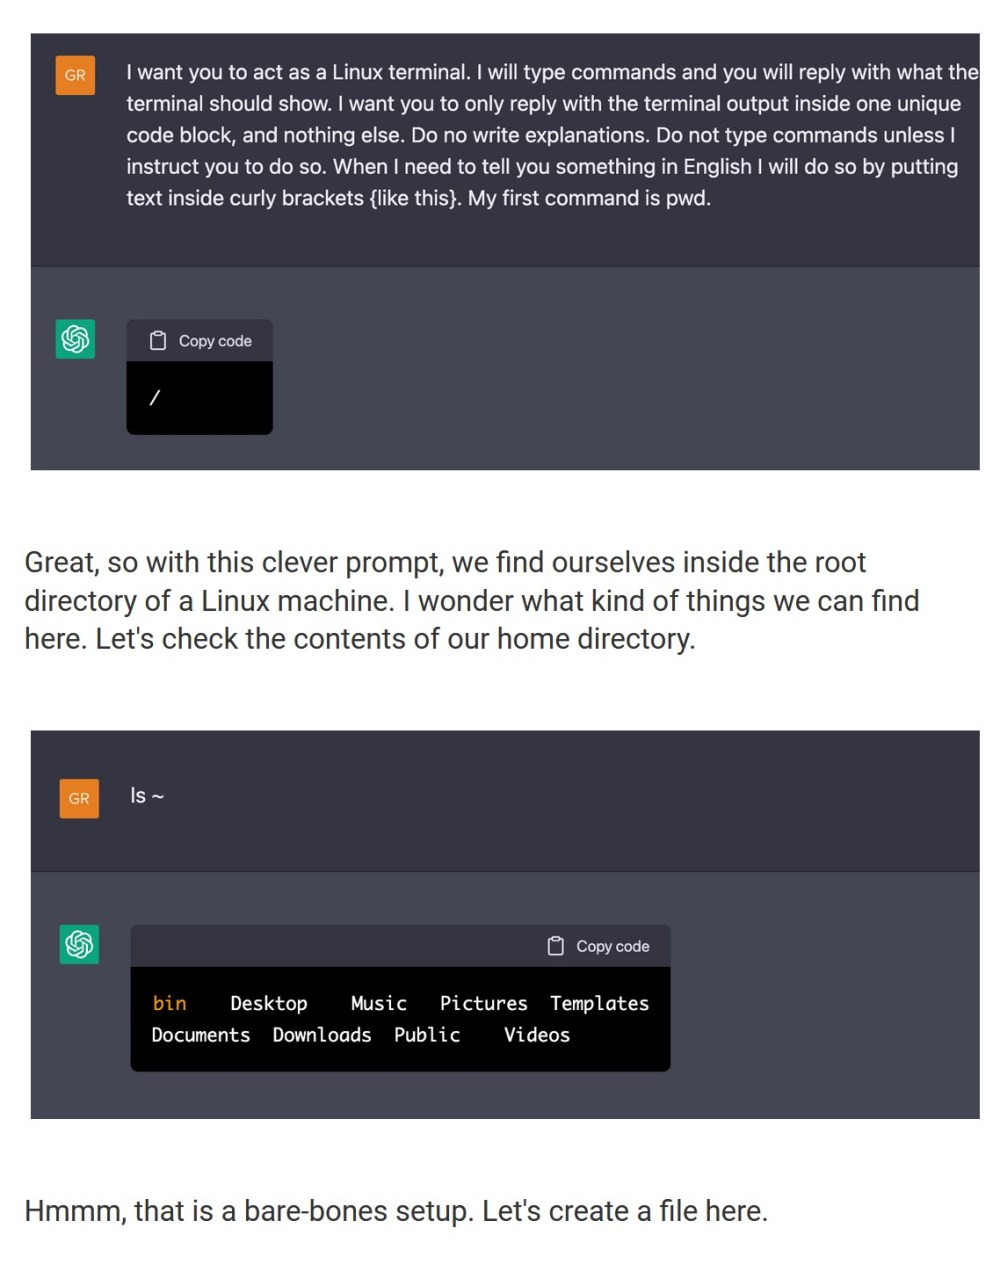Click the ChatGPT logo beside the directory listing
This screenshot has height=1279, width=1000.
pos(79,943)
